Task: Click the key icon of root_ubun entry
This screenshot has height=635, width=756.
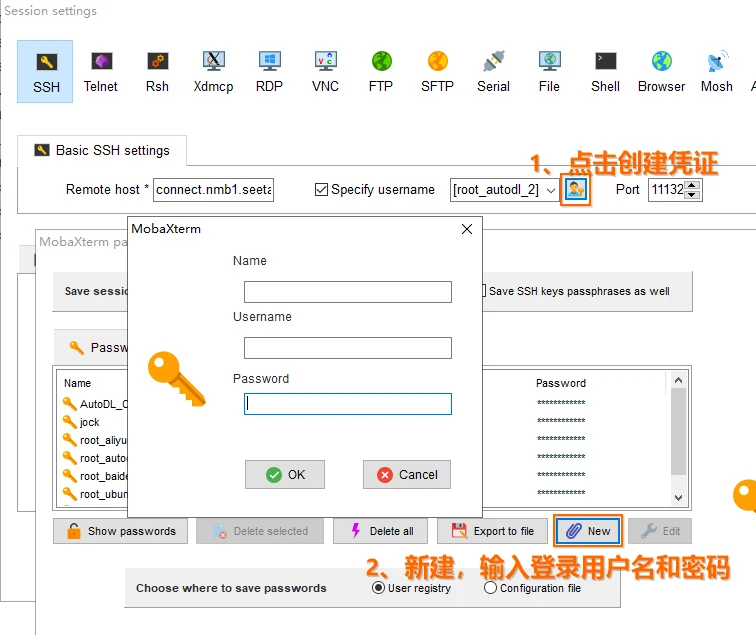Action: tap(70, 493)
